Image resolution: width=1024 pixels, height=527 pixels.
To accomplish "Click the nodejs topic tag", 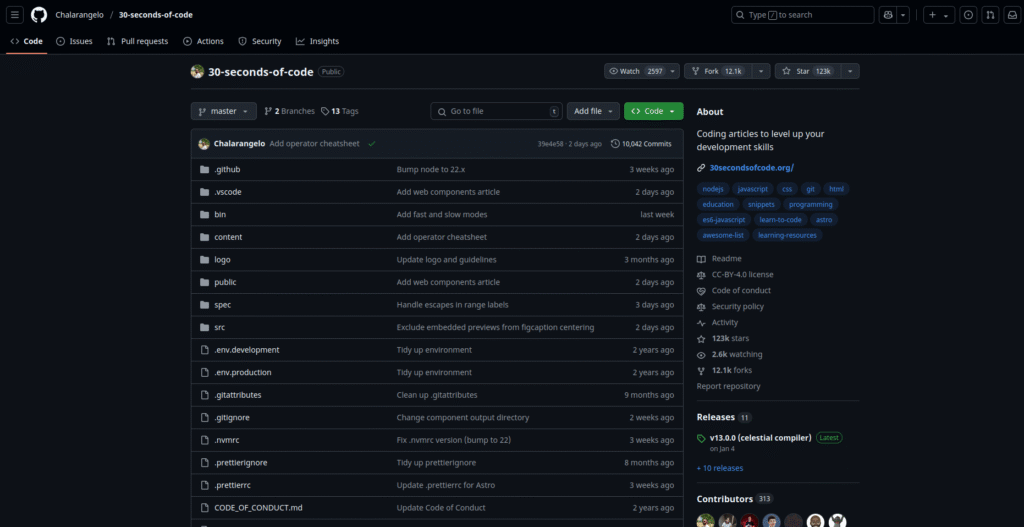I will [x=713, y=189].
